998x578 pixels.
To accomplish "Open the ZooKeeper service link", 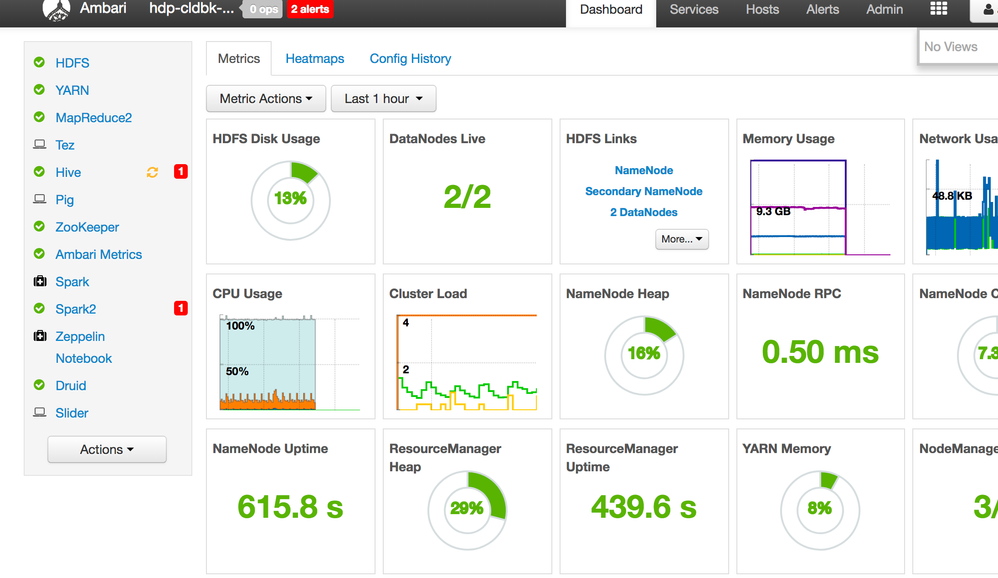I will pyautogui.click(x=87, y=227).
